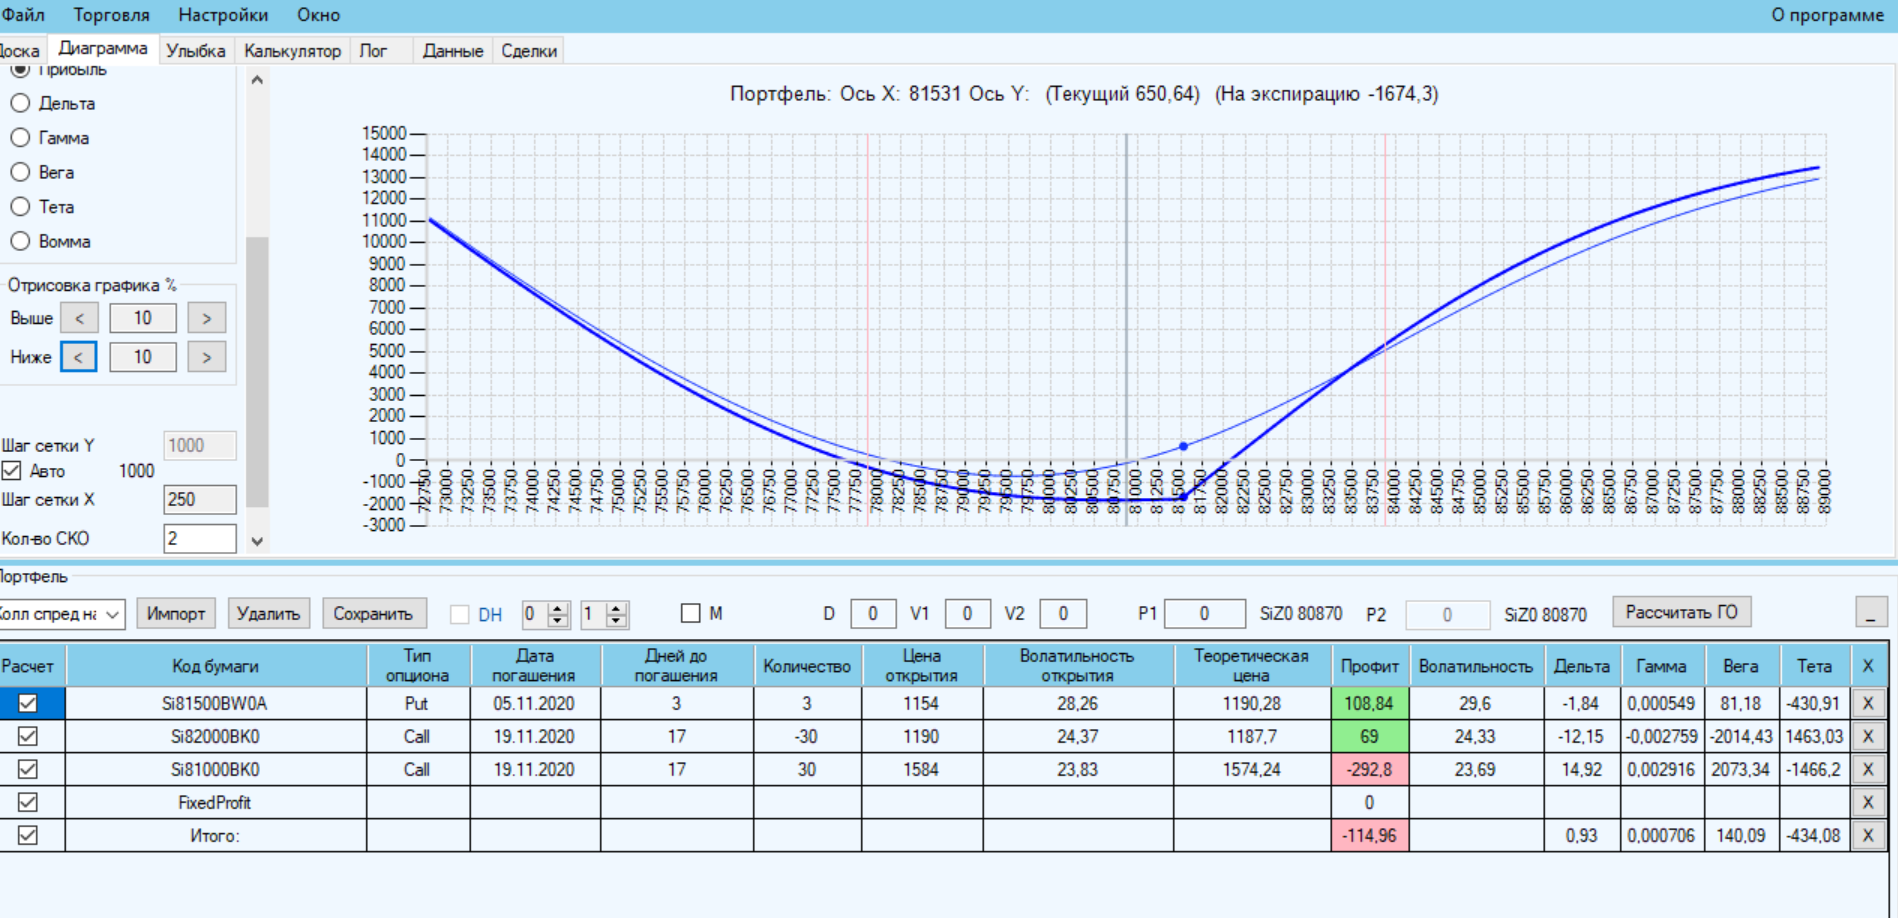The height and width of the screenshot is (918, 1898).
Task: Click the Импорт button
Action: pos(175,613)
